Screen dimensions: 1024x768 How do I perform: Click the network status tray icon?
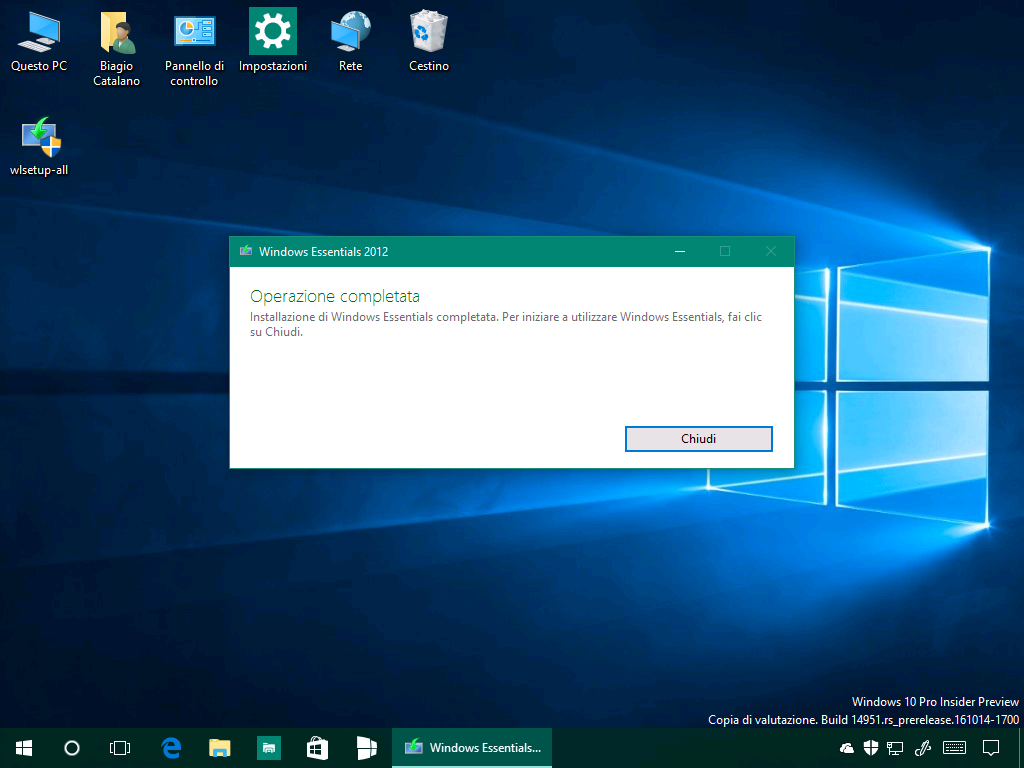coord(895,748)
